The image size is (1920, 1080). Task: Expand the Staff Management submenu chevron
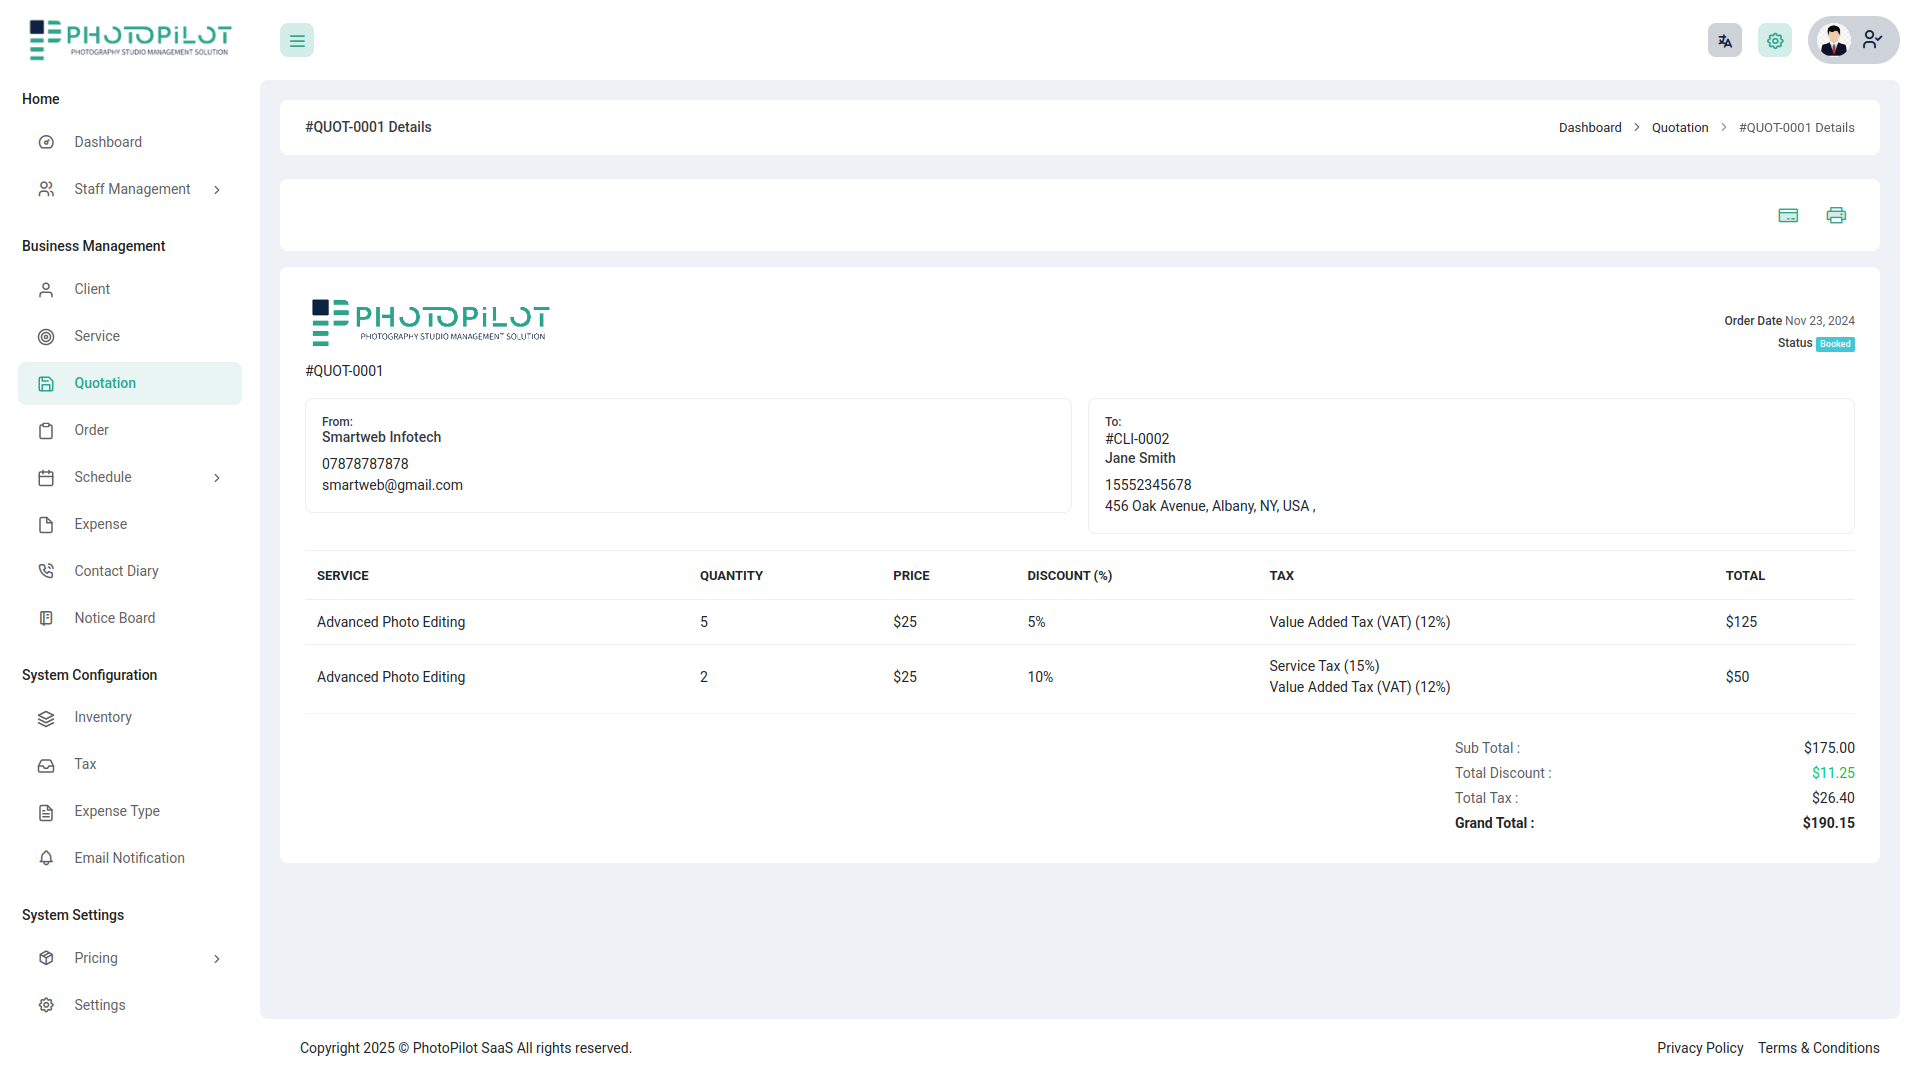217,190
